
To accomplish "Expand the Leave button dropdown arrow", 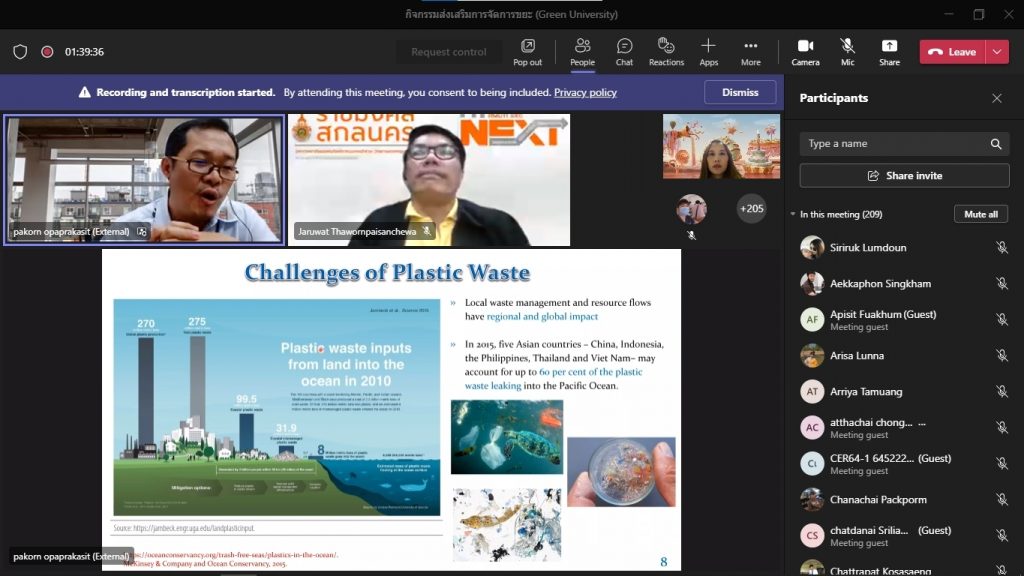I will (997, 52).
